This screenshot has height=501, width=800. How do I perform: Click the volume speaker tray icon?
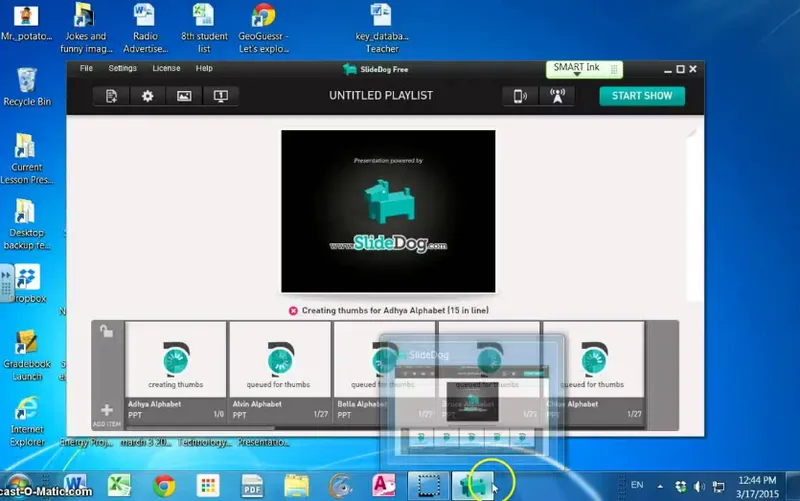pyautogui.click(x=699, y=487)
